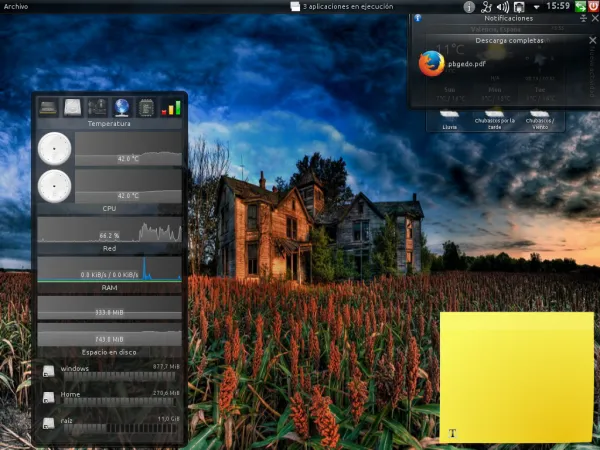The width and height of the screenshot is (600, 450).
Task: Click the 15:59 clock in the panel
Action: tap(558, 7)
